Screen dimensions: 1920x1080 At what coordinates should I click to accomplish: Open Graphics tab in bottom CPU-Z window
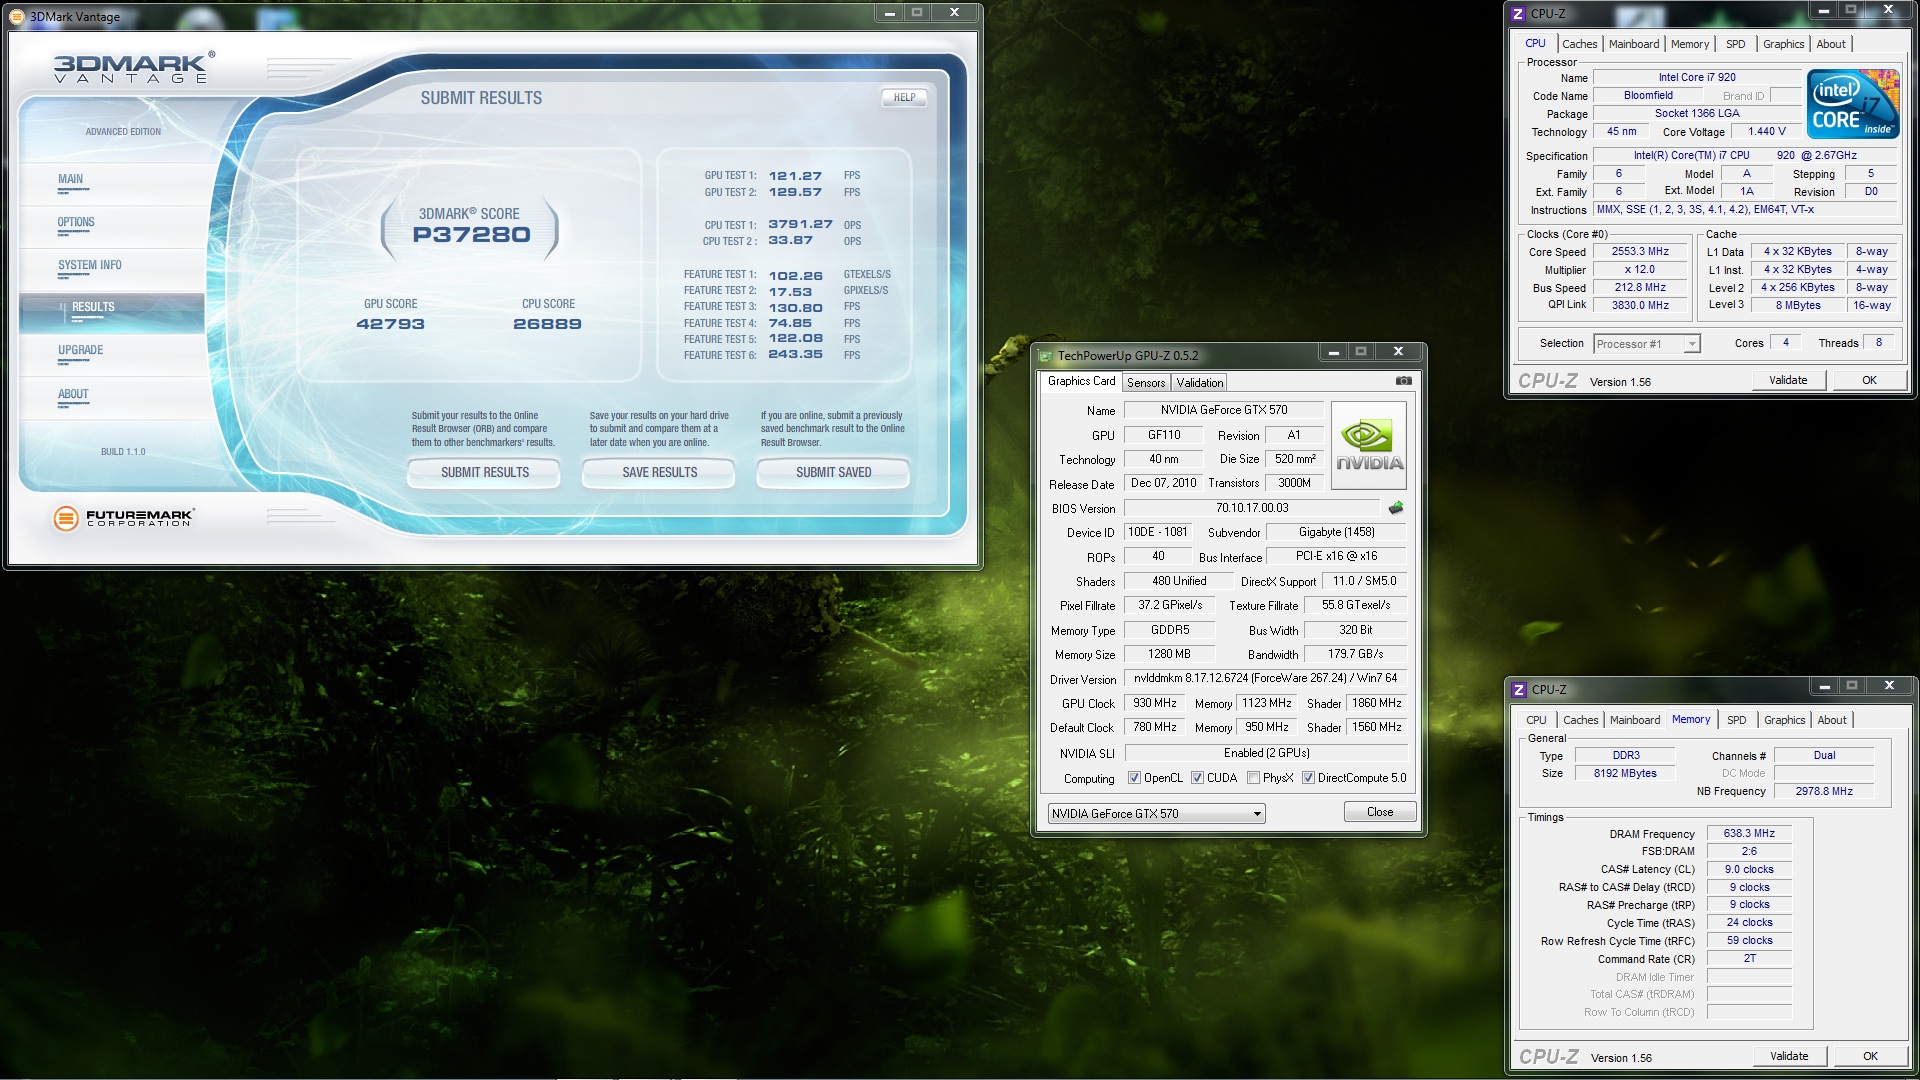point(1784,720)
